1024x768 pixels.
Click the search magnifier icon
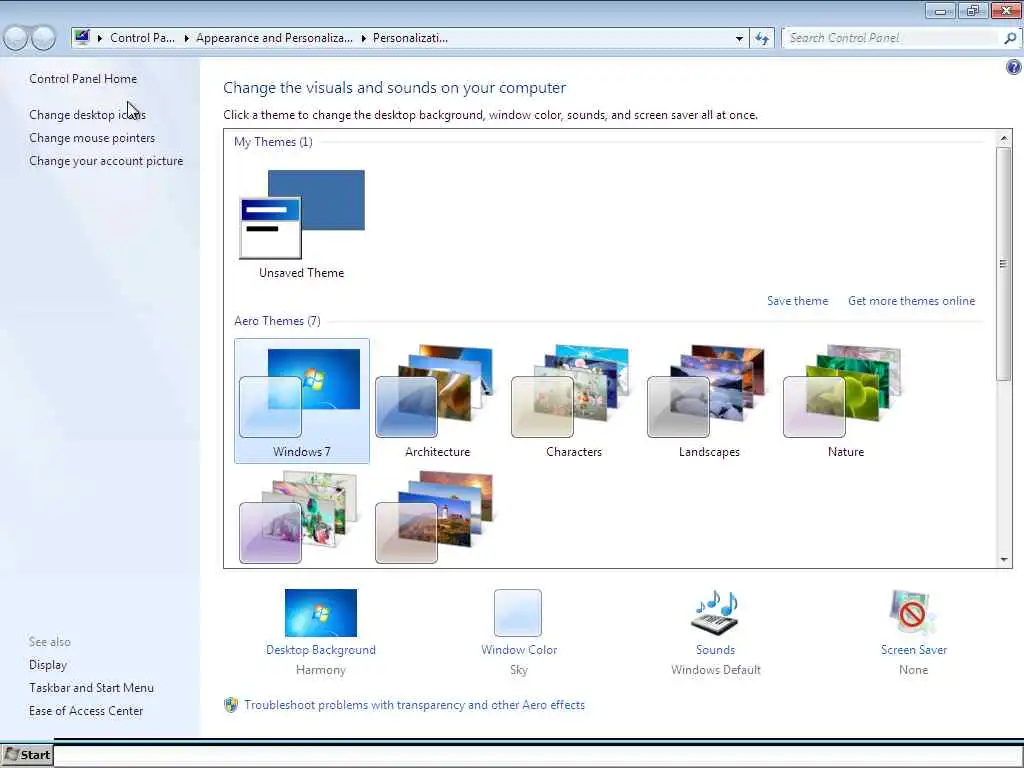pos(1010,38)
